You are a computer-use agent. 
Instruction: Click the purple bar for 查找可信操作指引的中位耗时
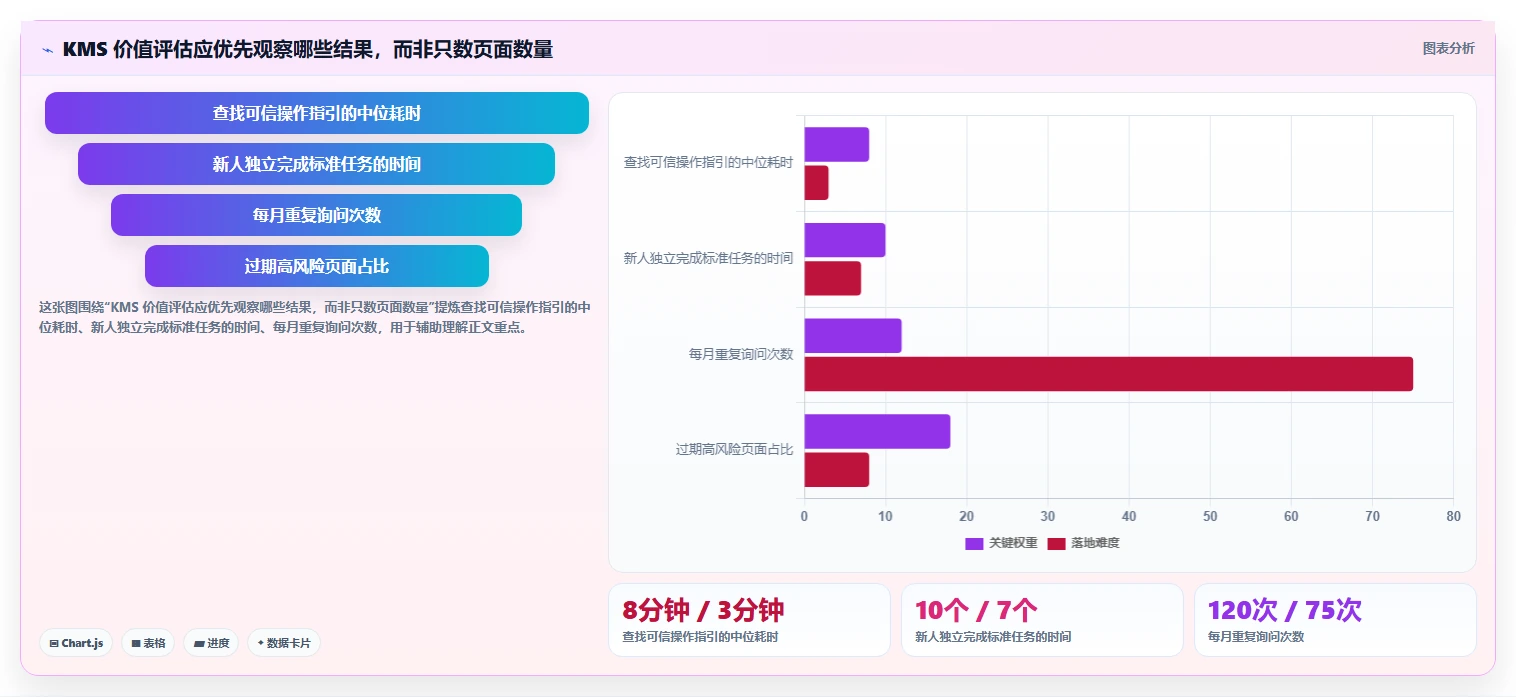[x=837, y=144]
